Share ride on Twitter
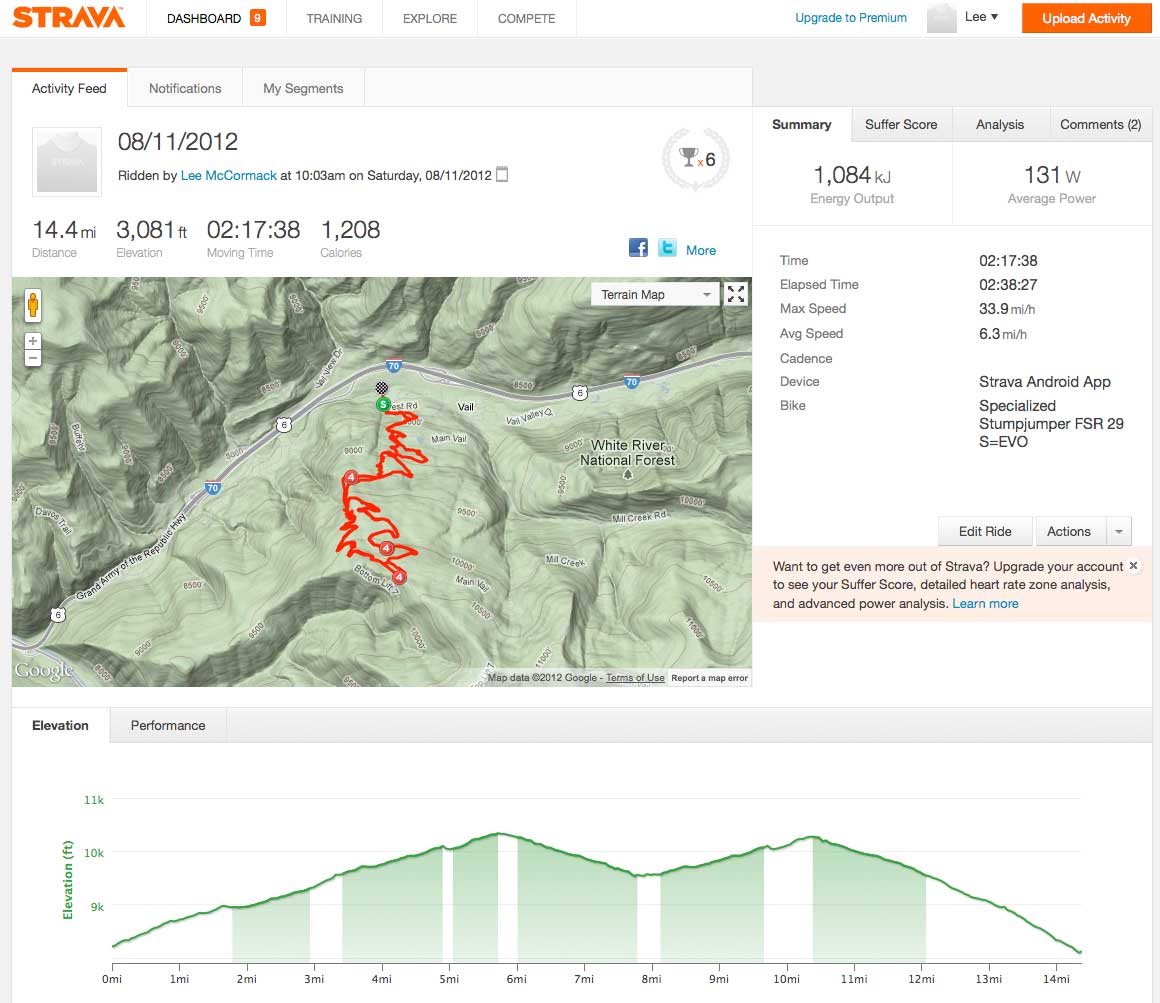 (667, 248)
